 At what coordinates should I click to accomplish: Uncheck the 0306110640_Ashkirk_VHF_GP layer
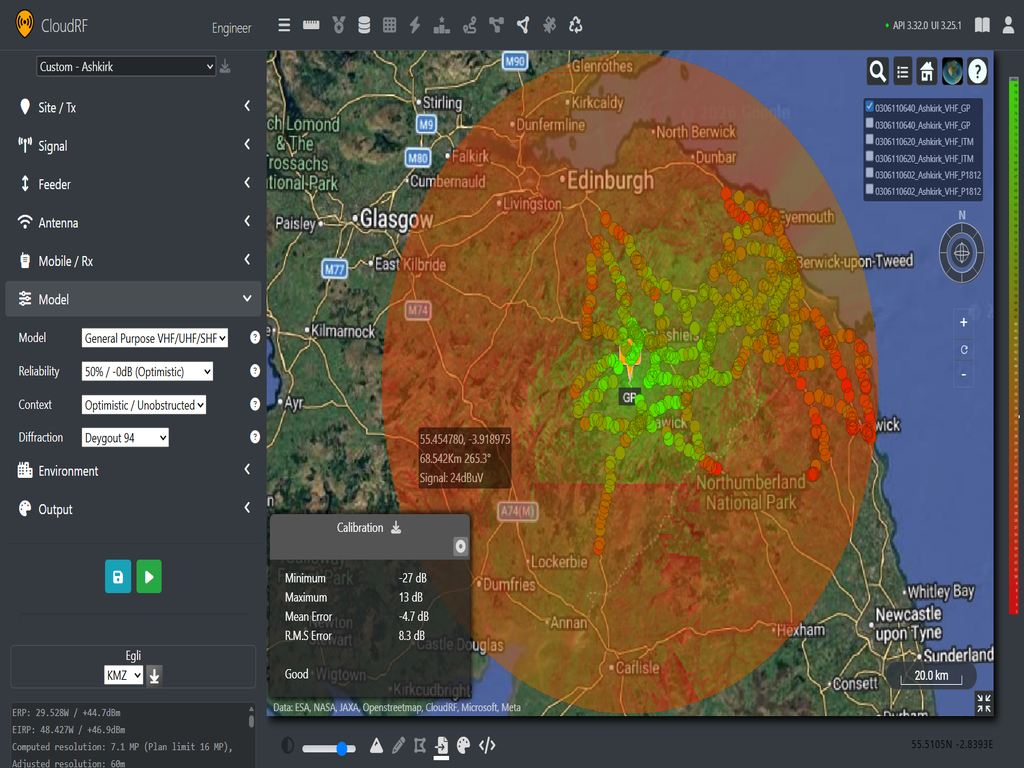(869, 106)
